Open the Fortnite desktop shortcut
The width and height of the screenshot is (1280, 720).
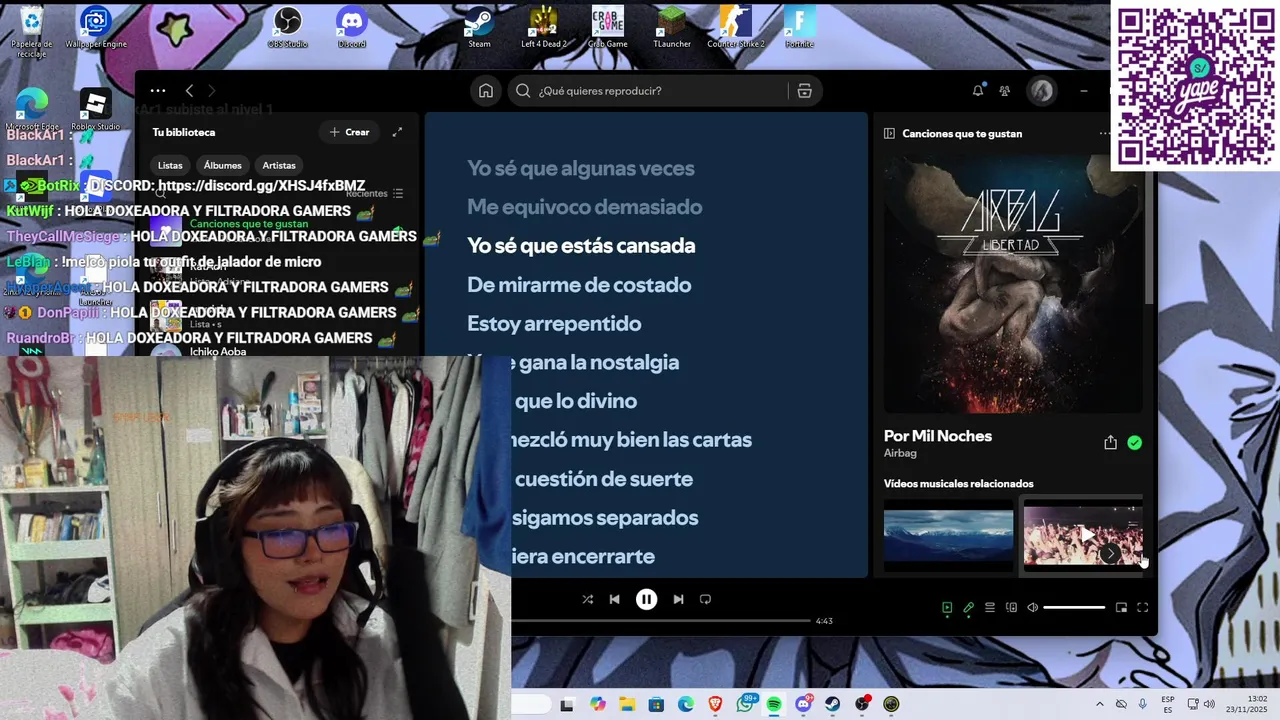click(x=799, y=28)
